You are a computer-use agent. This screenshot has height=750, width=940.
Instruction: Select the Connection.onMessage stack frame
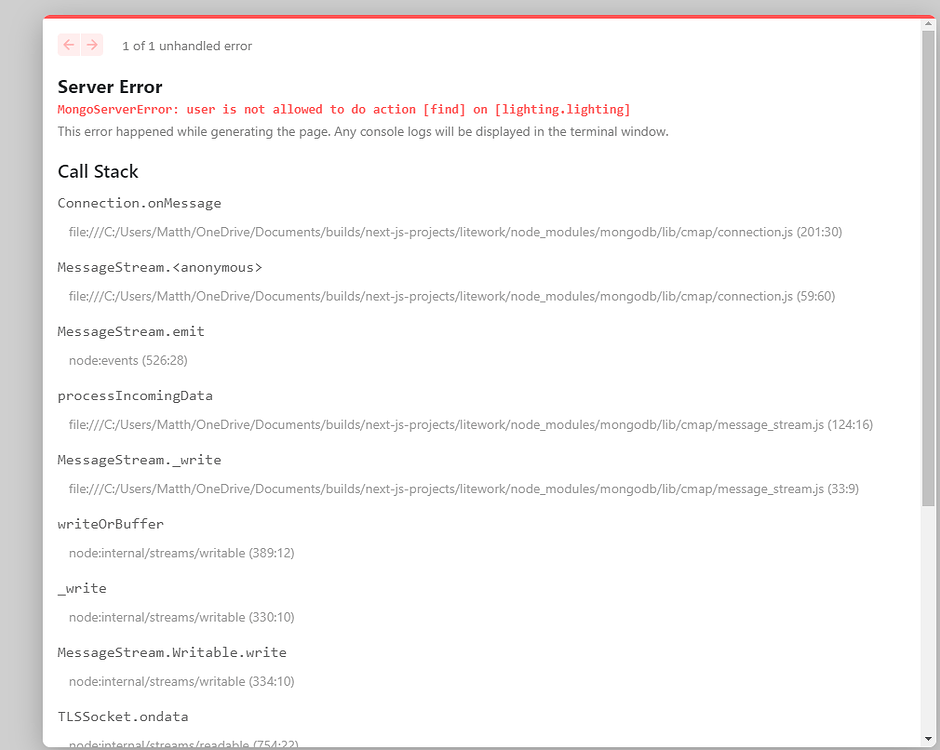139,203
